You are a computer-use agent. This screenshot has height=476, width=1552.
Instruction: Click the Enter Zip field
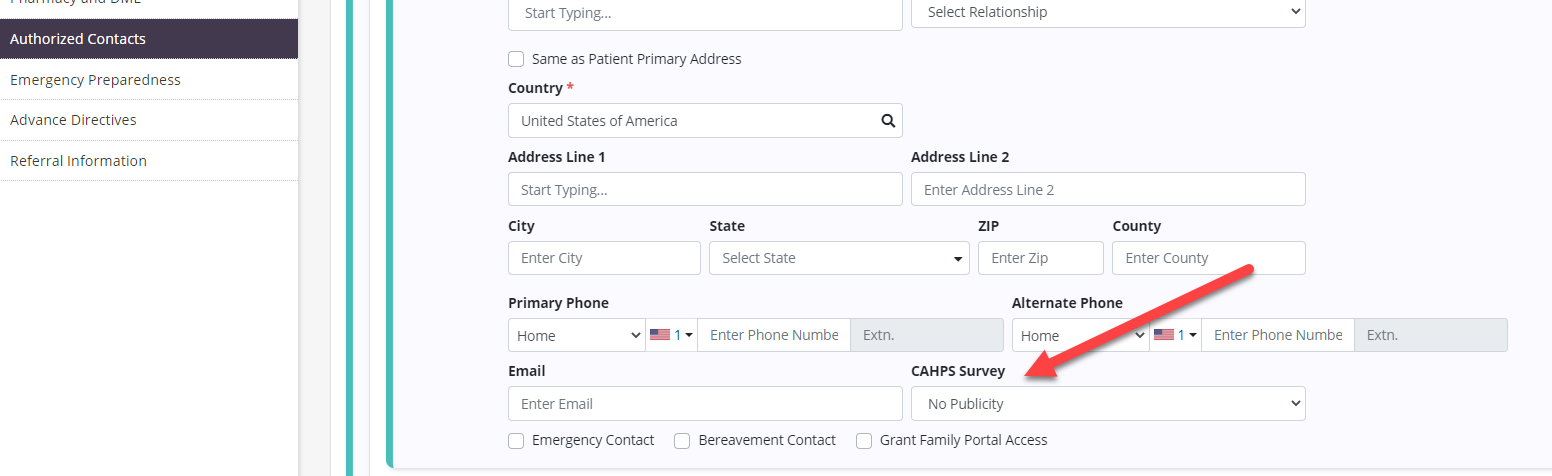point(1040,258)
